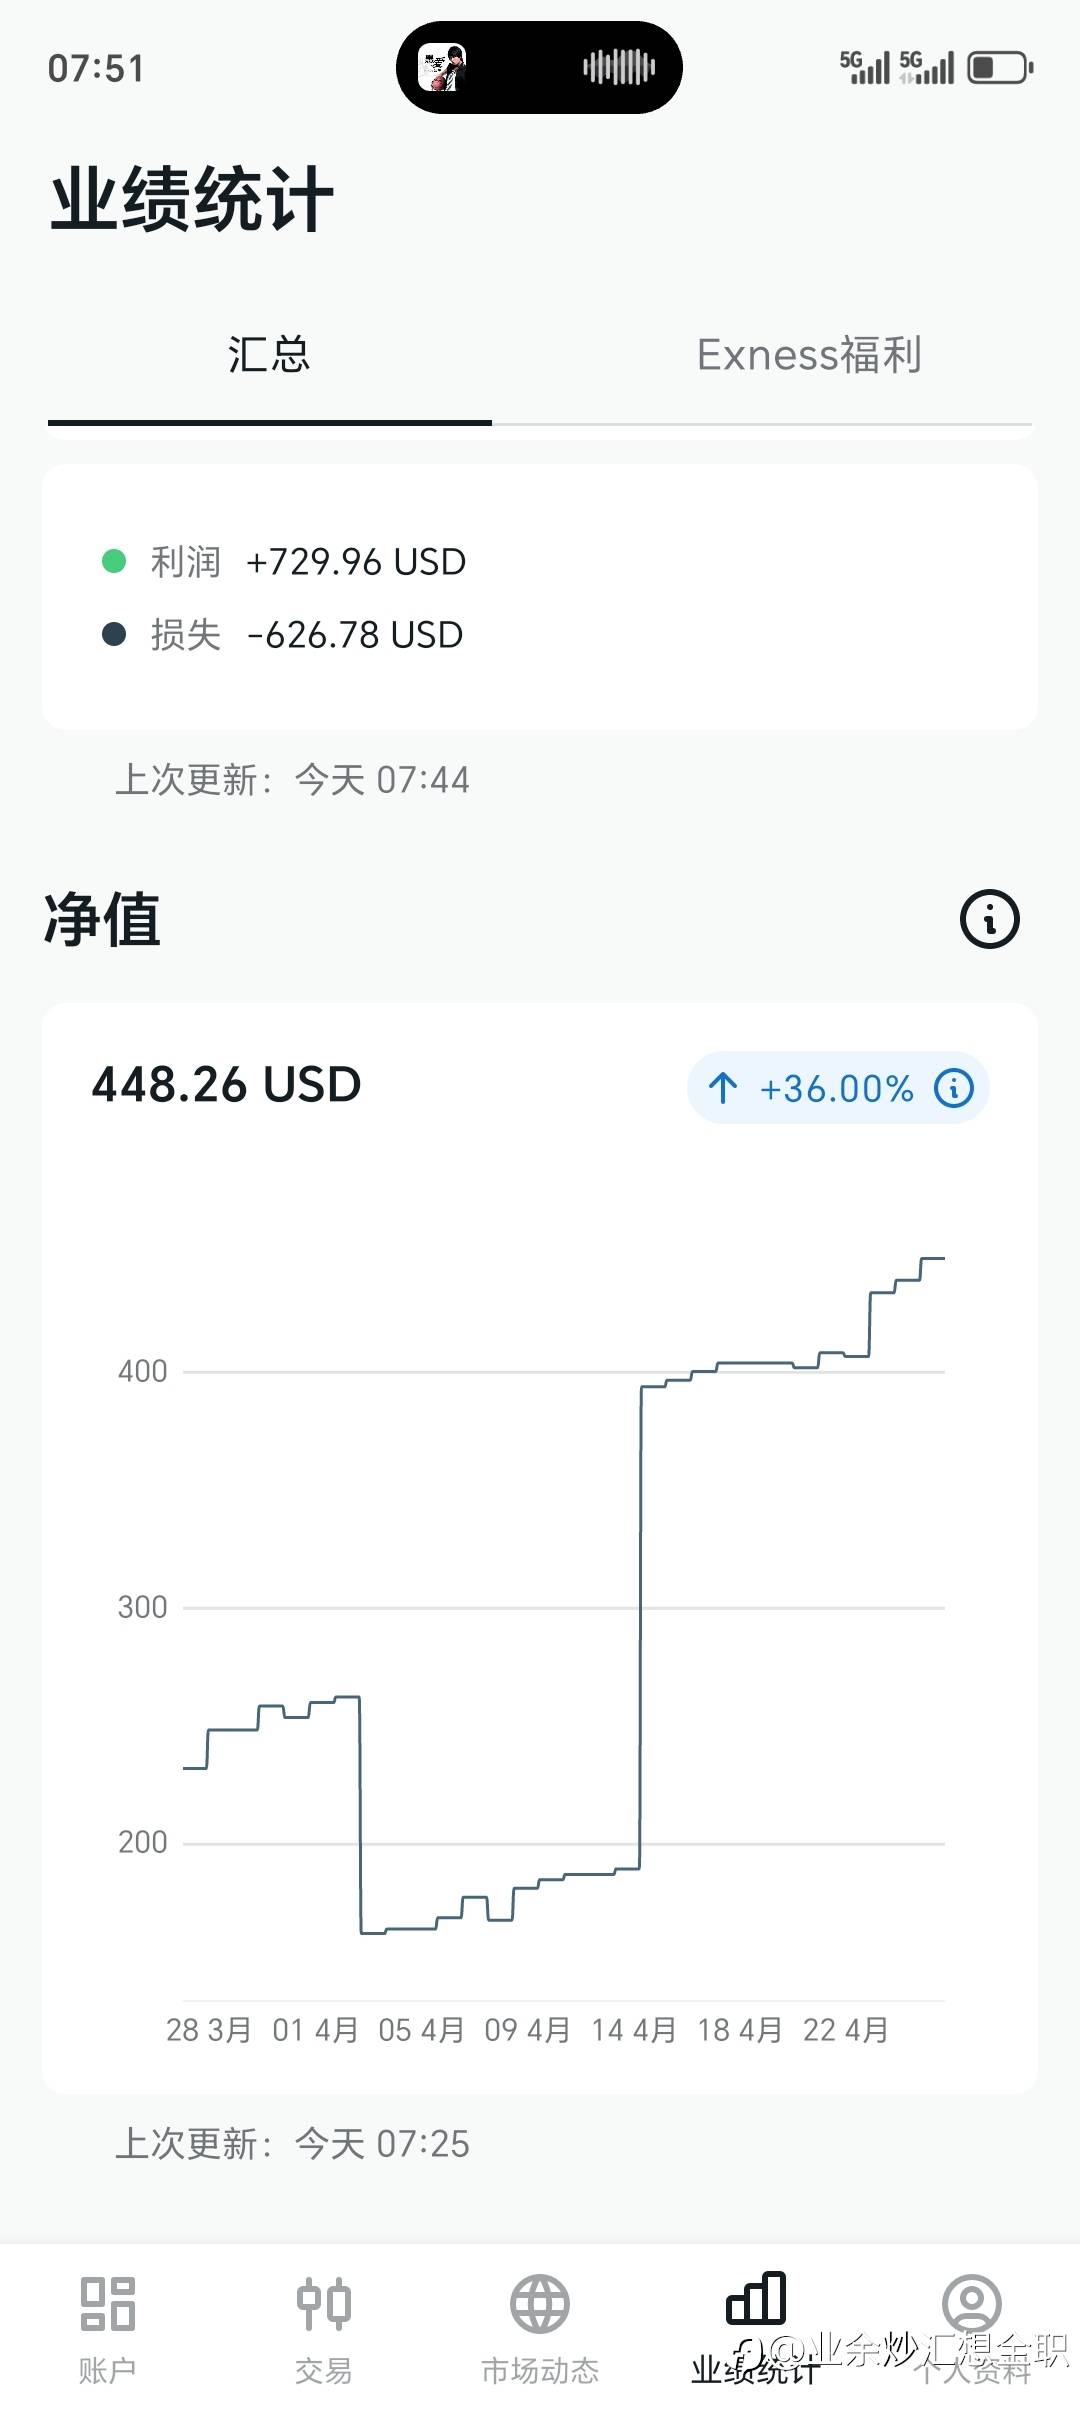Tap info icon in +36.00% badge
This screenshot has width=1080, height=2412.
[x=953, y=1087]
